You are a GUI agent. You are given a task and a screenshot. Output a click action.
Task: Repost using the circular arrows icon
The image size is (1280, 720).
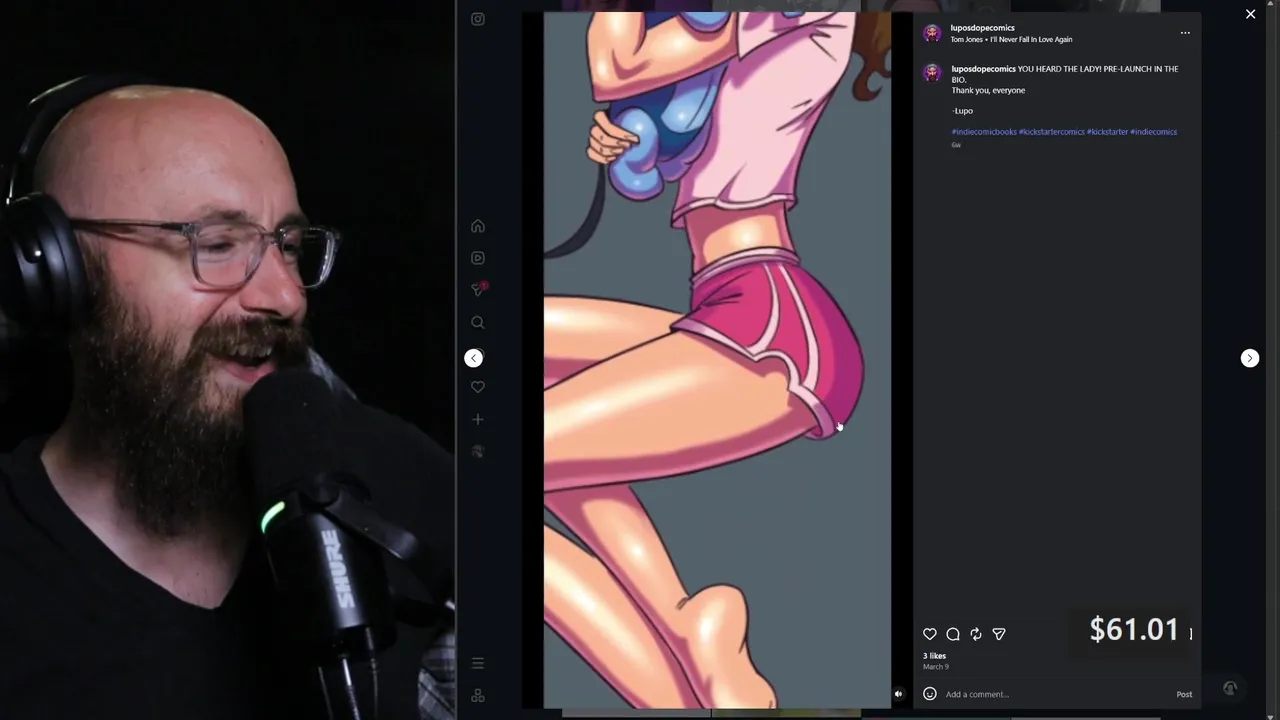pos(976,634)
